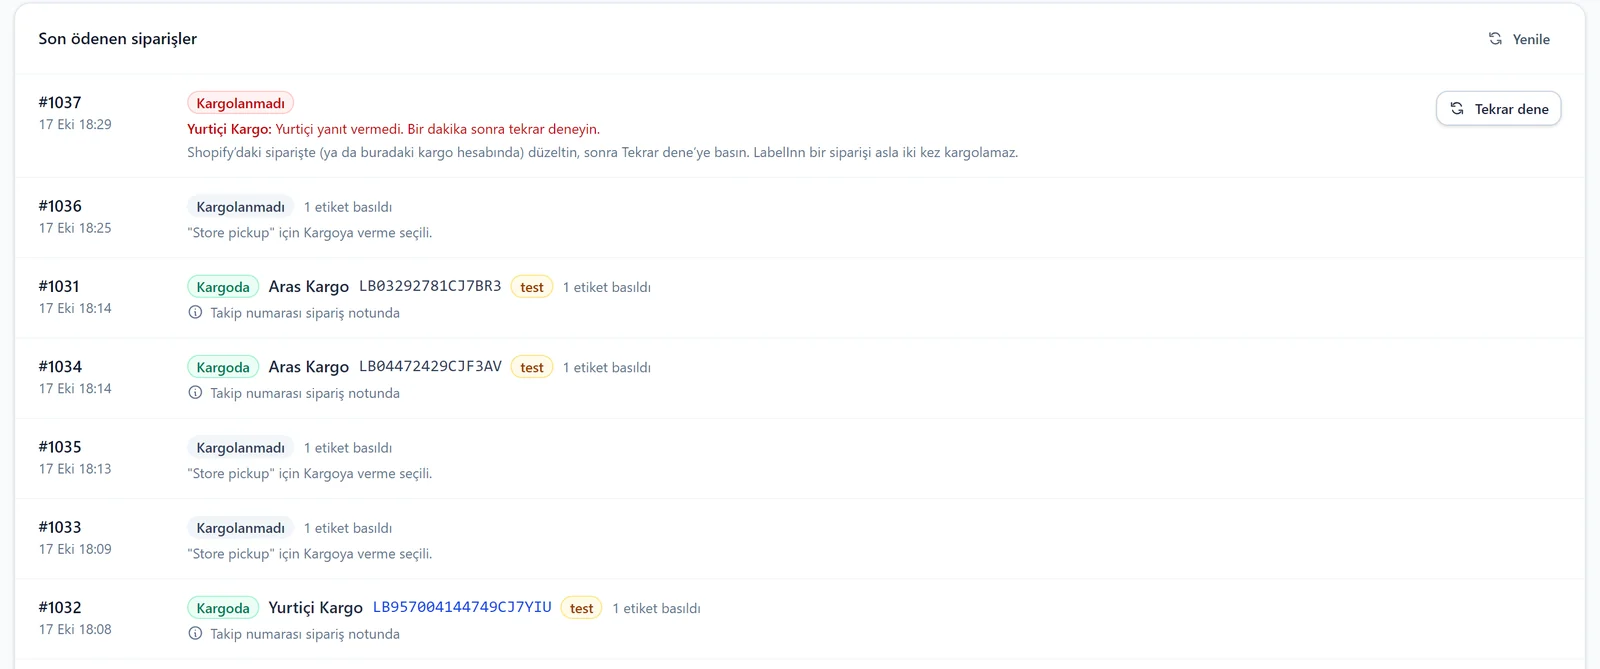Image resolution: width=1600 pixels, height=669 pixels.
Task: Click info icon in order #1034 row
Action: click(195, 393)
